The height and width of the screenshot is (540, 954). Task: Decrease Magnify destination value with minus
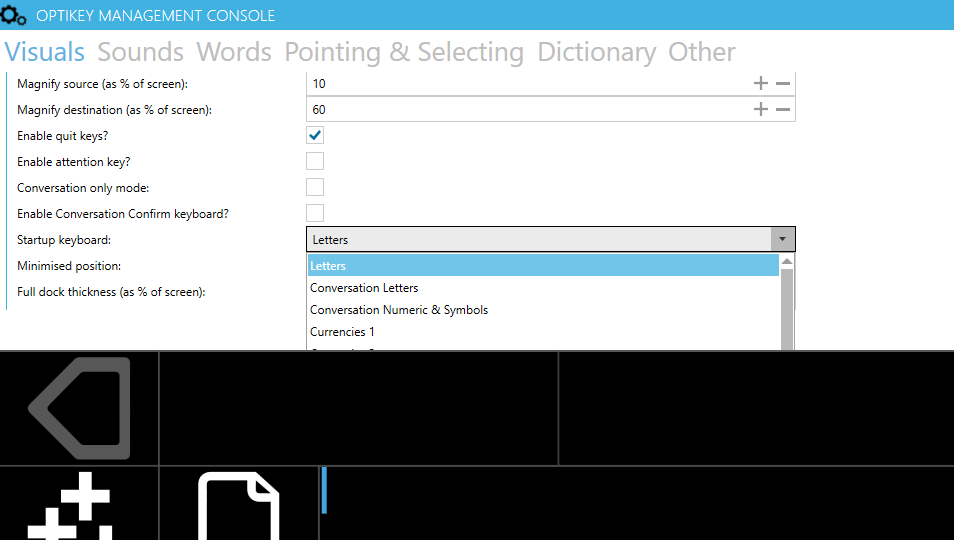click(x=783, y=109)
